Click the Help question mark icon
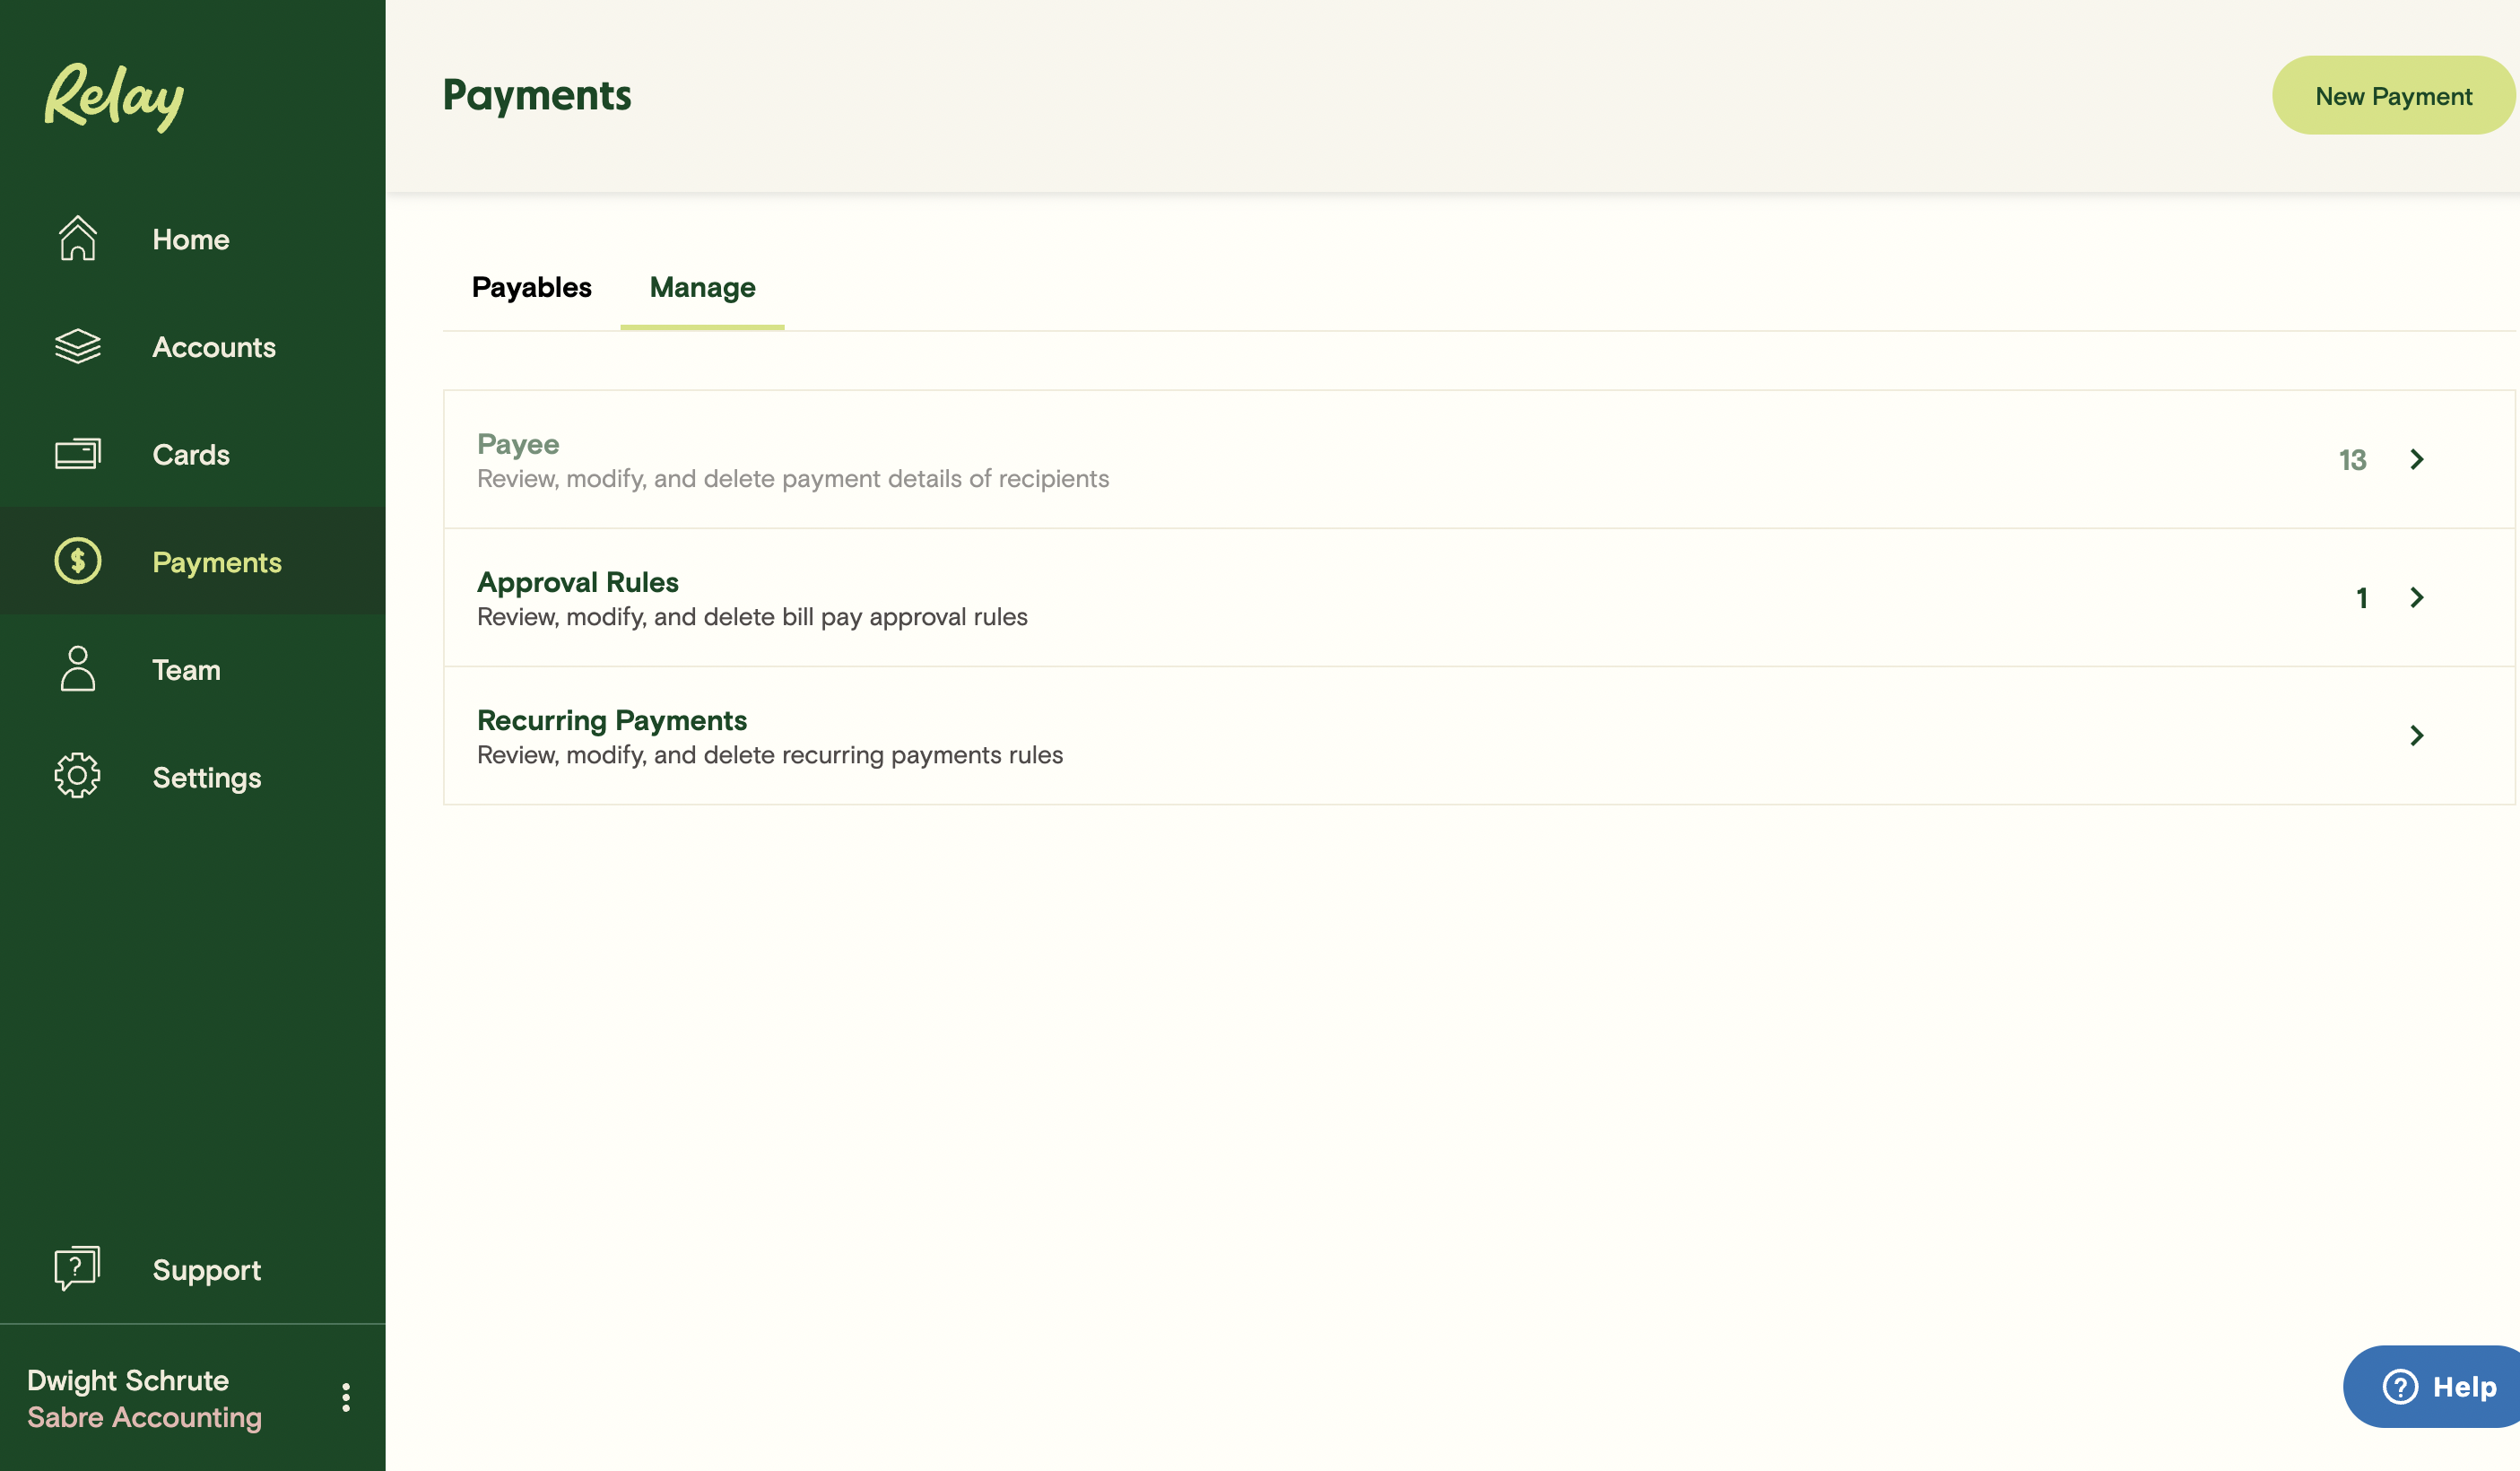The height and width of the screenshot is (1471, 2520). click(2400, 1386)
